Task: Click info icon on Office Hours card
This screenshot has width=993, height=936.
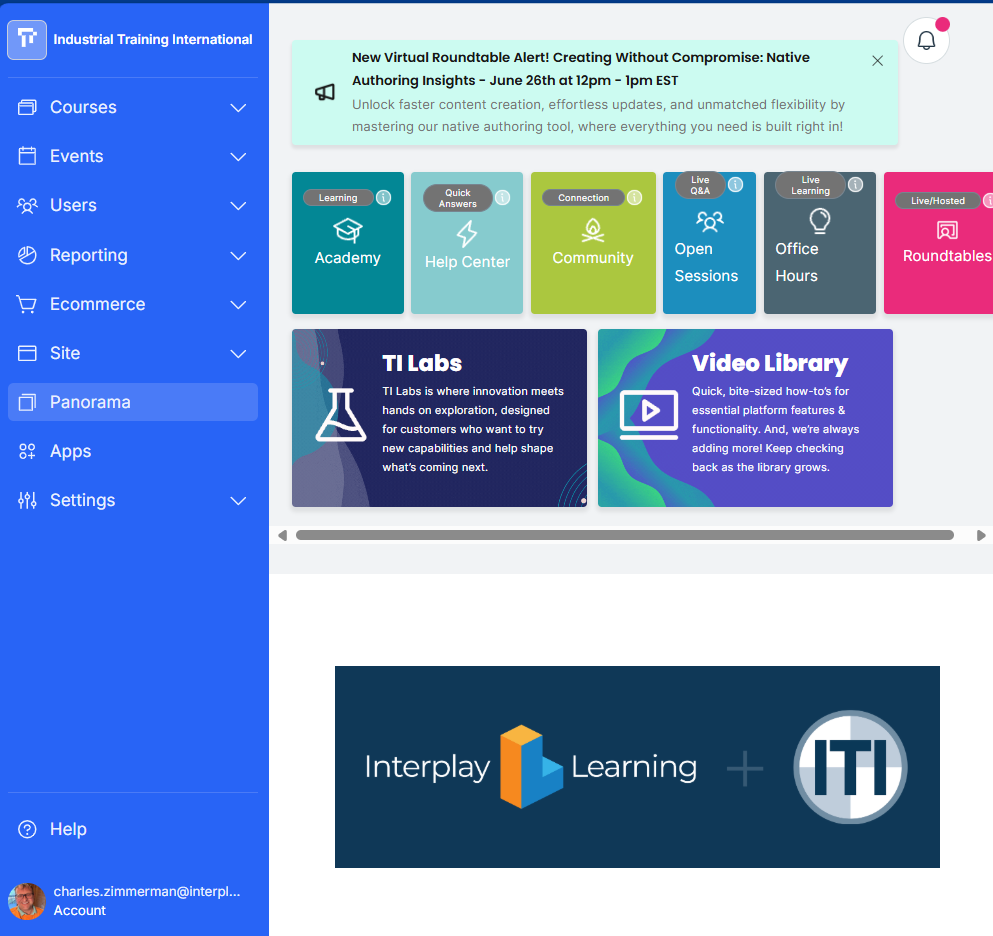Action: pos(855,184)
